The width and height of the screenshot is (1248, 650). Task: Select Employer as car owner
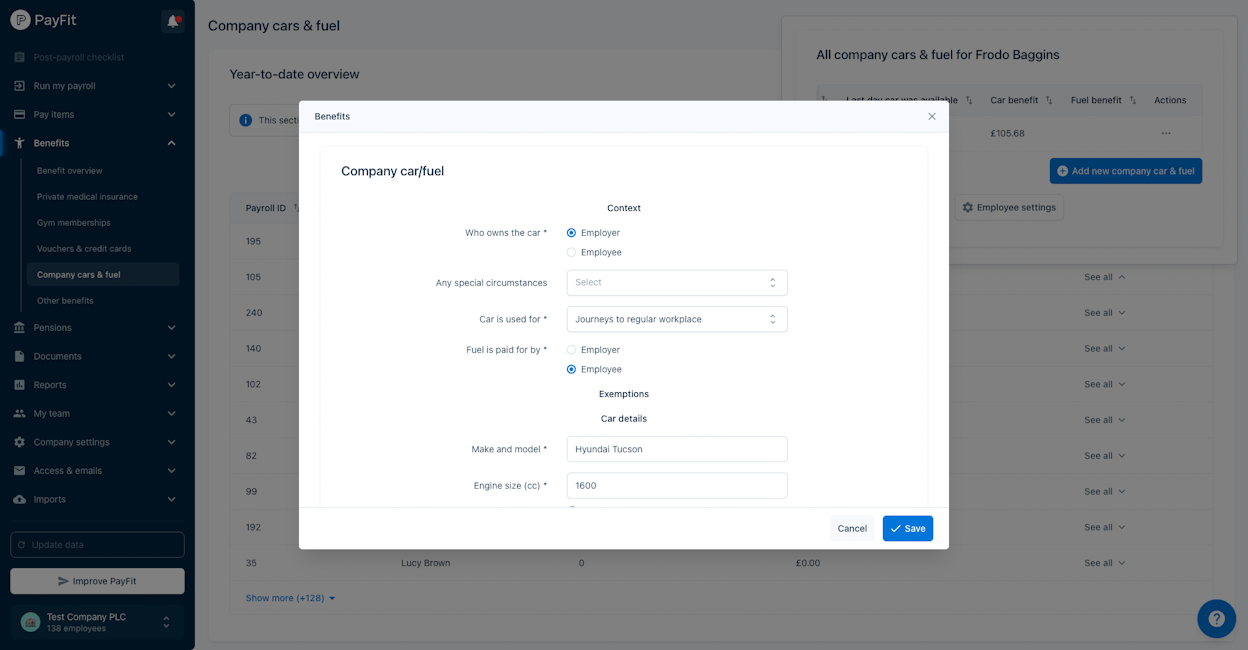click(x=572, y=233)
